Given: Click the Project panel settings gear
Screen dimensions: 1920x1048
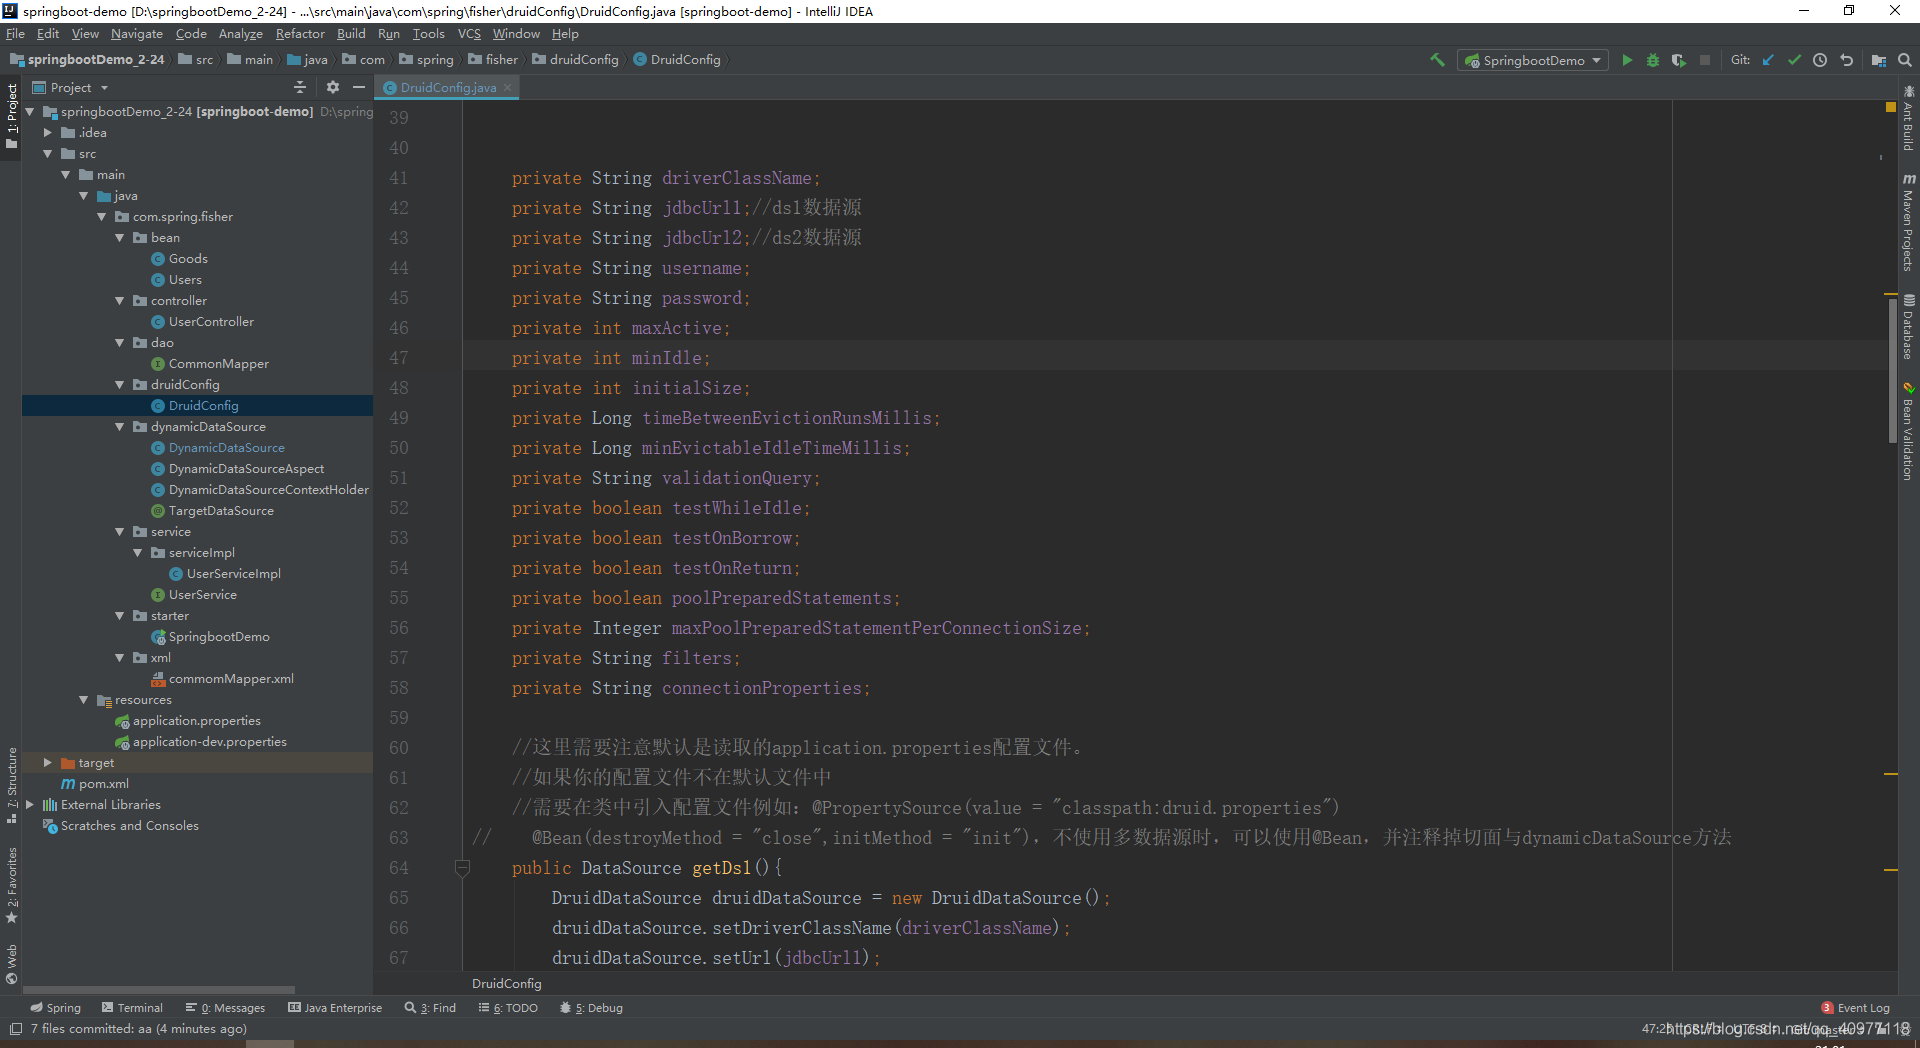Looking at the screenshot, I should (333, 87).
